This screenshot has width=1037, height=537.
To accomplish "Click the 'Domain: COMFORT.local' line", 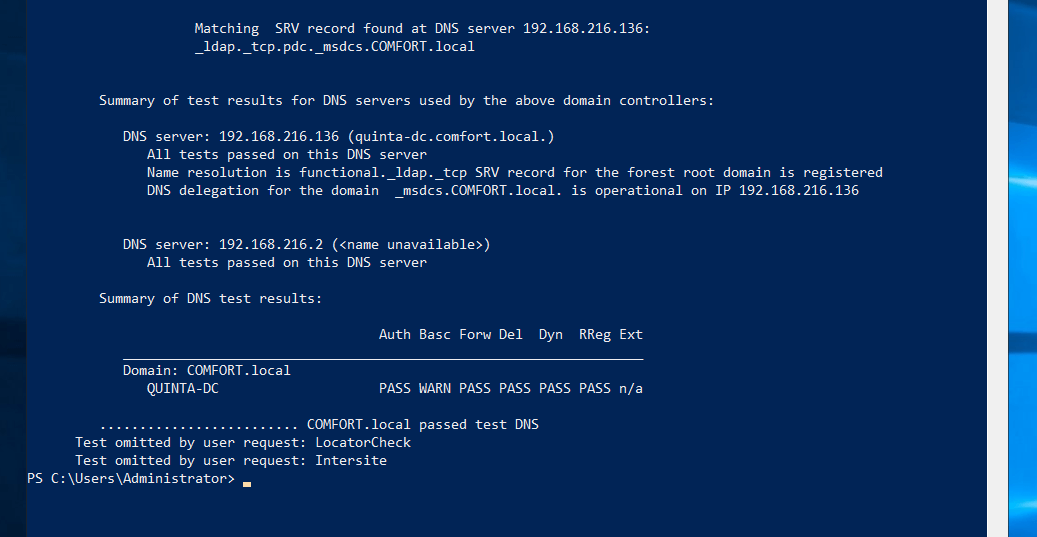I will tap(206, 370).
